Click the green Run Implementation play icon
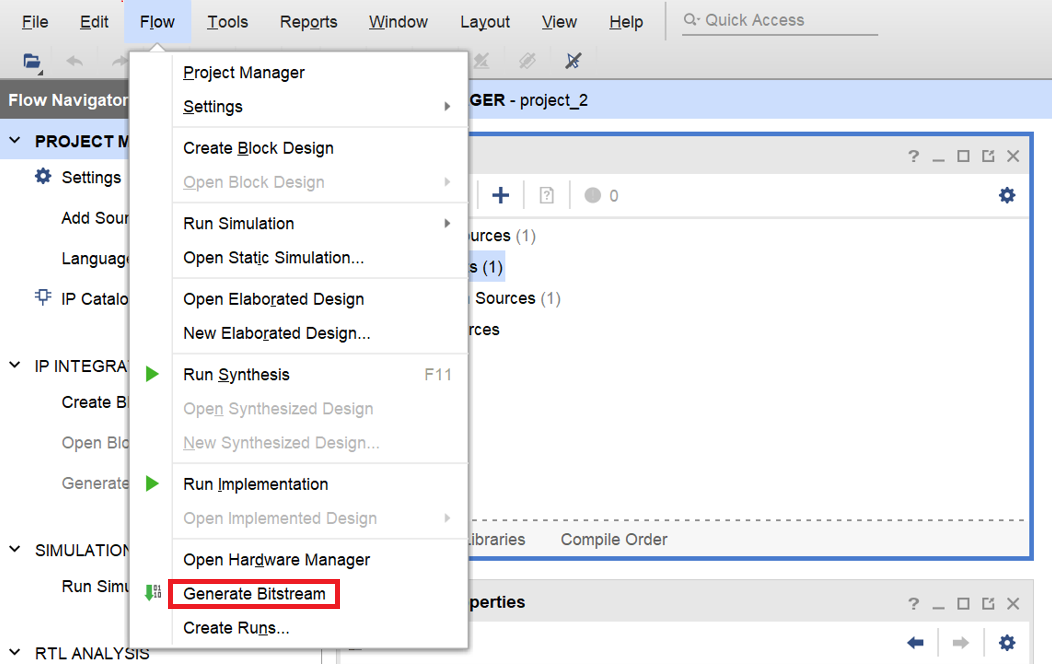 point(152,484)
